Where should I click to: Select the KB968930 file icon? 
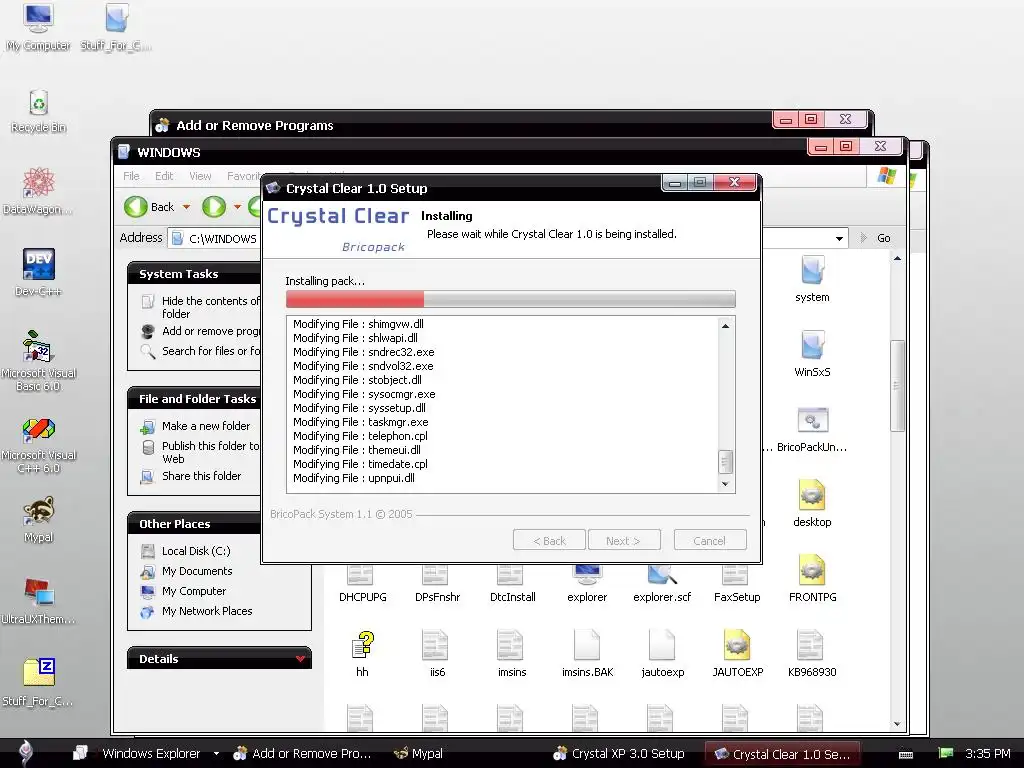[x=812, y=654]
